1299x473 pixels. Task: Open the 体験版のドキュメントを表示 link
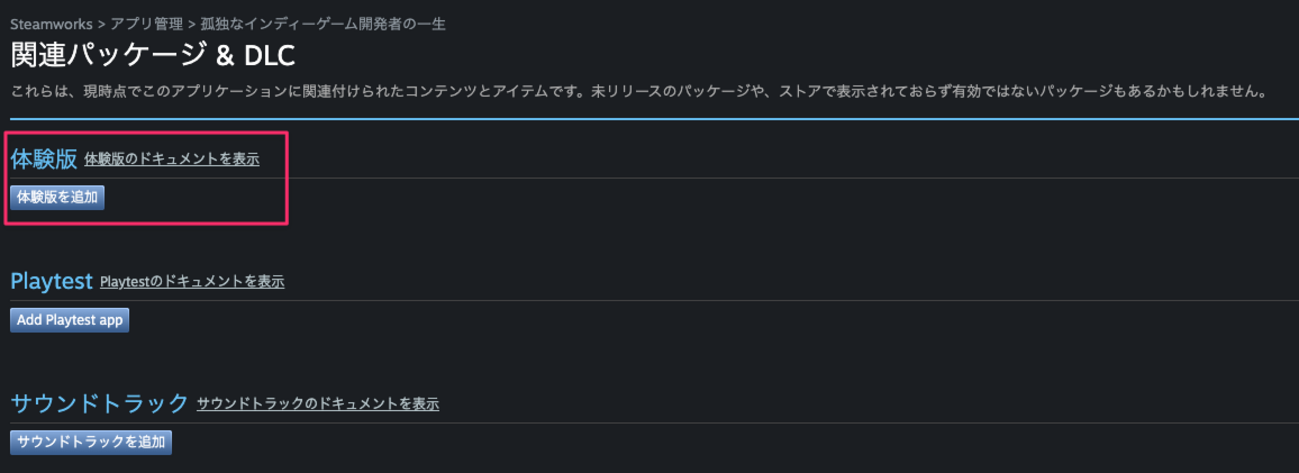[172, 159]
